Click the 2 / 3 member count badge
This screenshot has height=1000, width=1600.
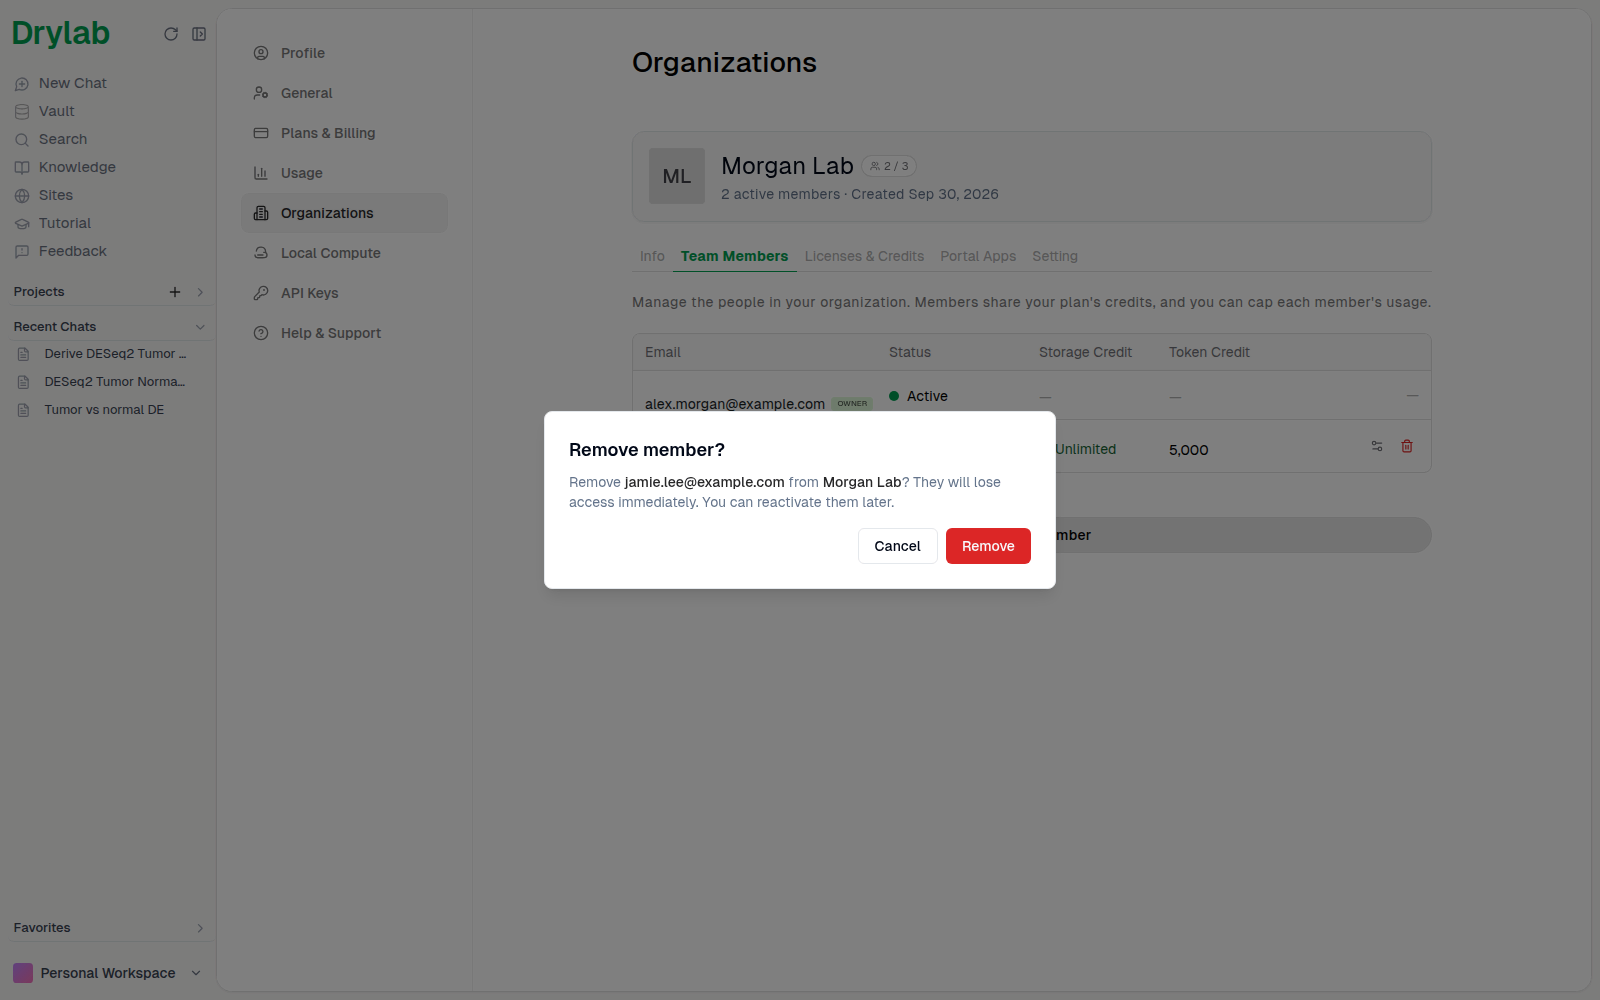pyautogui.click(x=889, y=166)
